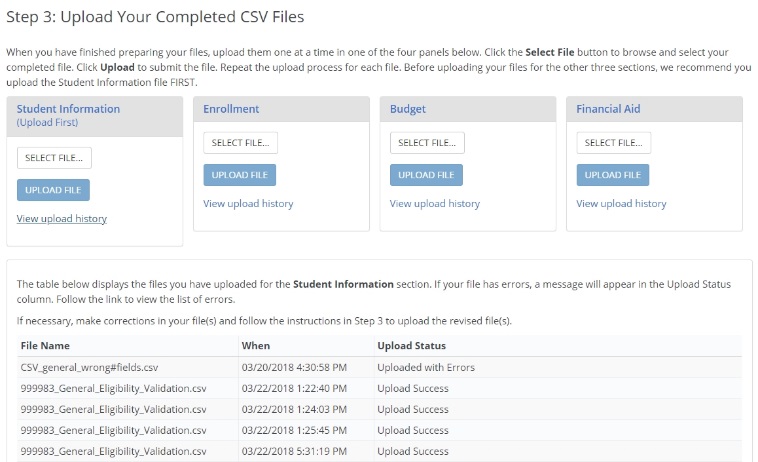Click the Financial Aid panel heading

point(608,109)
